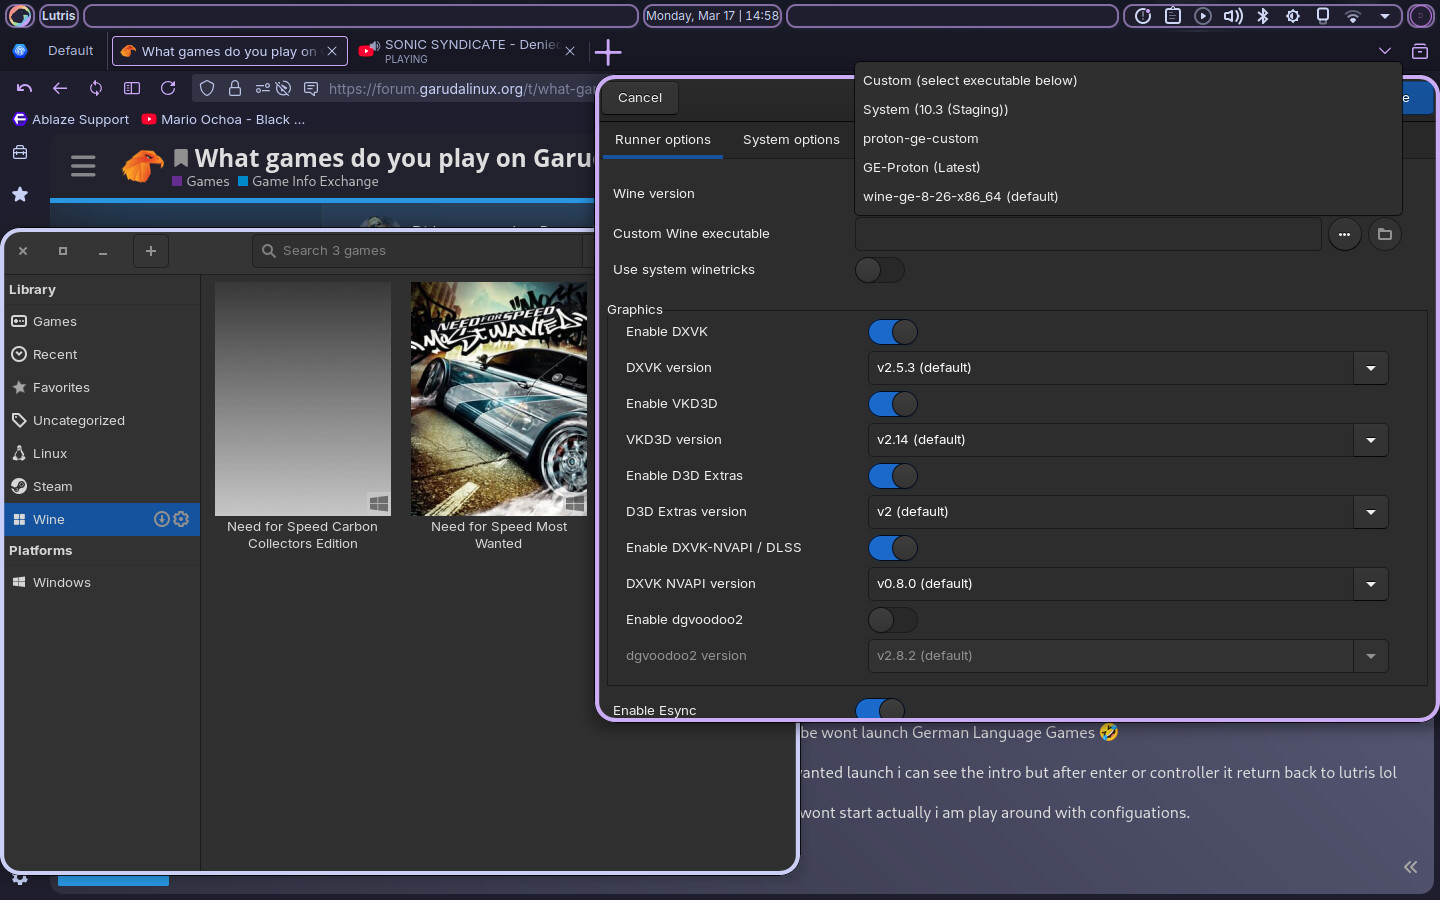Open the Wi-Fi network tray icon

[x=1353, y=16]
